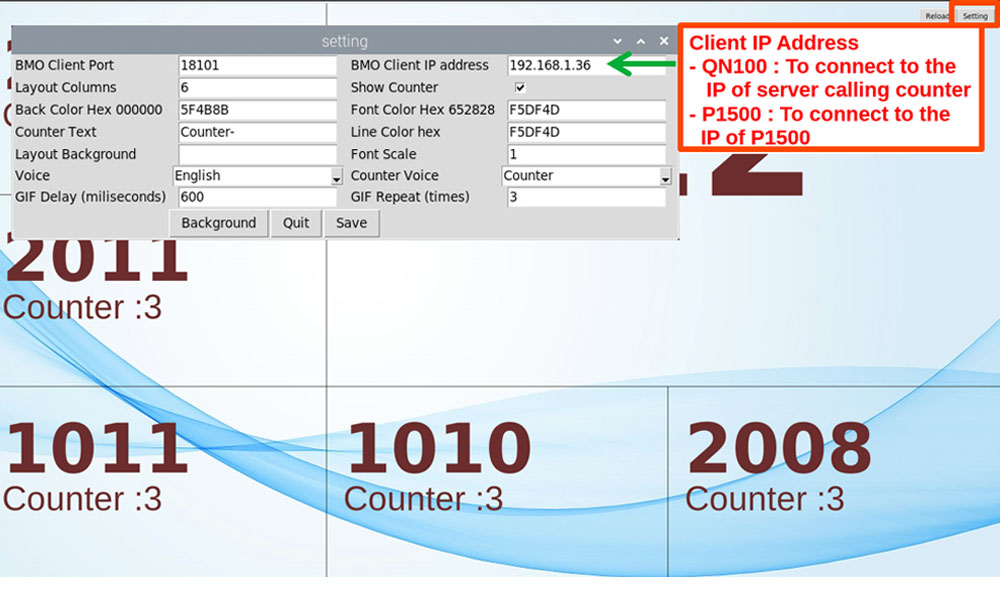This screenshot has height=610, width=1000.
Task: Click queue number 1011
Action: point(98,449)
